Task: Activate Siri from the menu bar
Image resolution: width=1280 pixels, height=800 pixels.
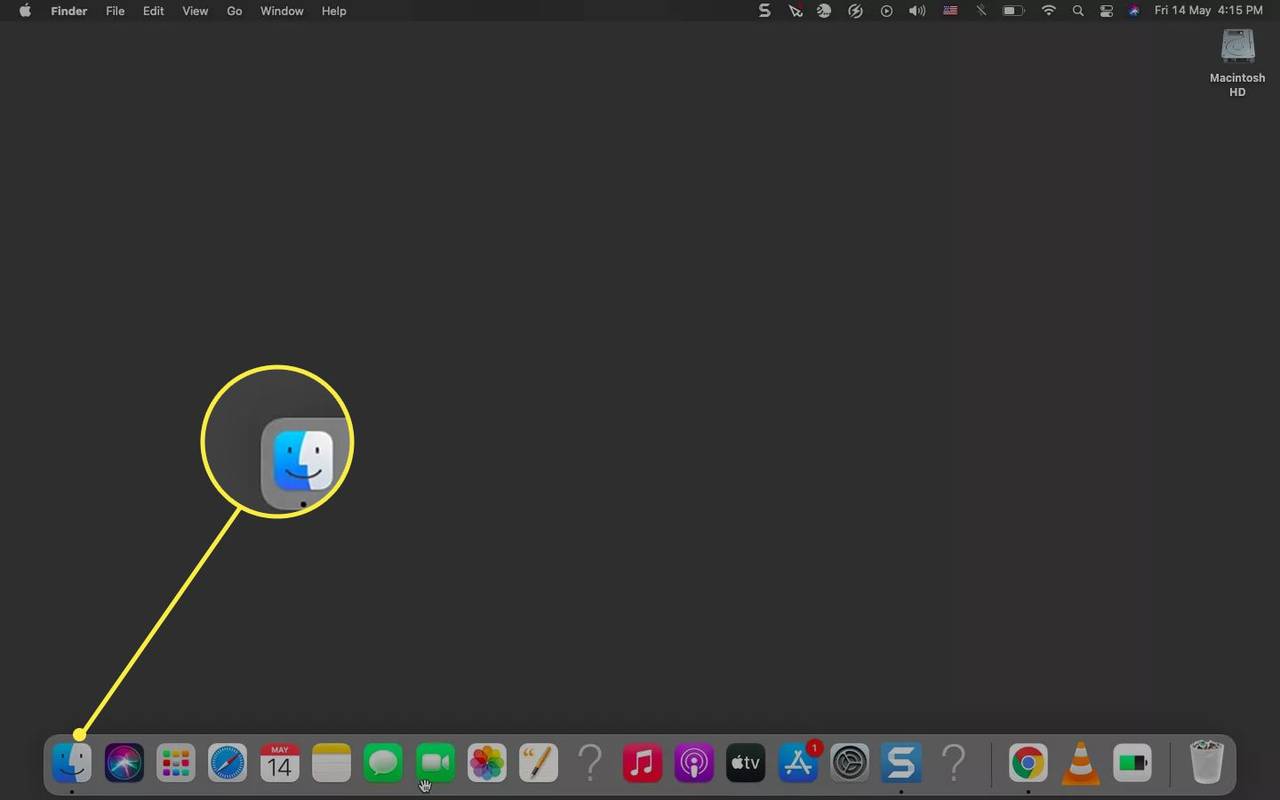Action: pyautogui.click(x=1134, y=11)
